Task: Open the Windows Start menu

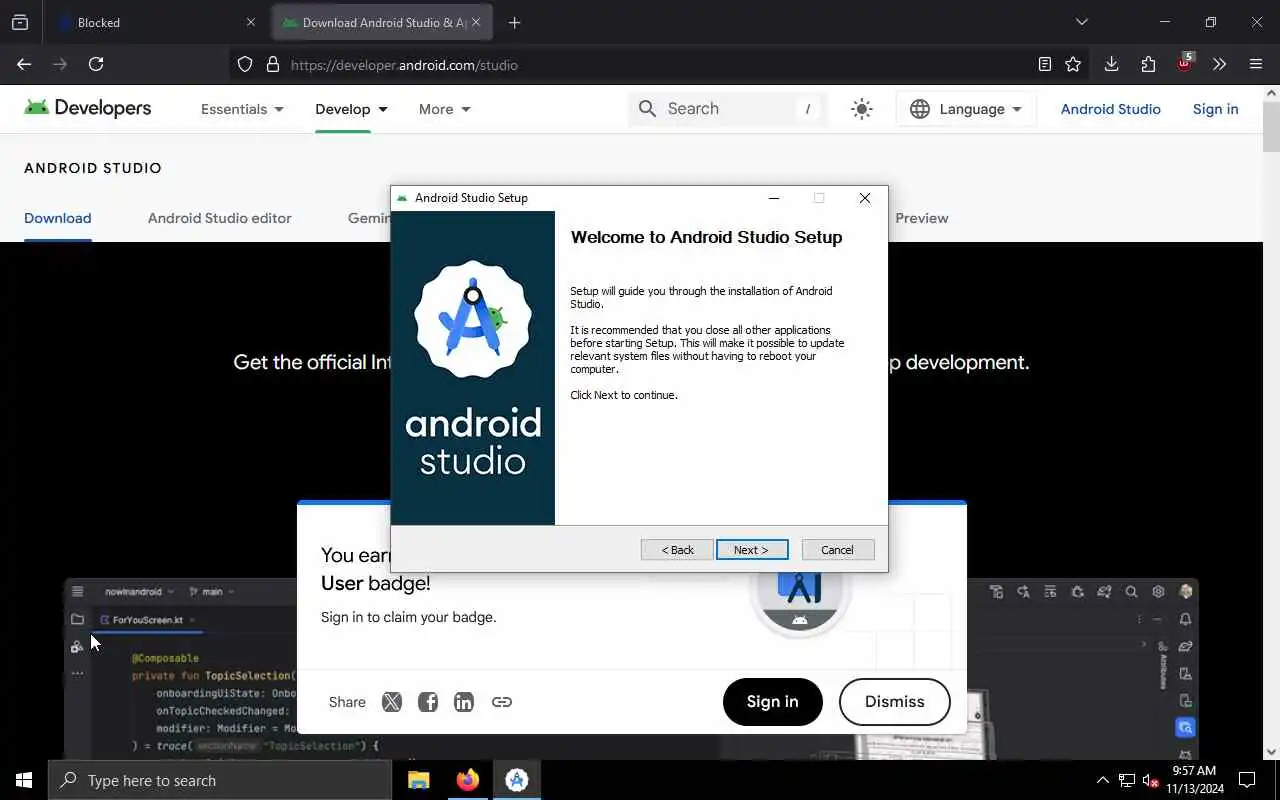Action: click(24, 780)
